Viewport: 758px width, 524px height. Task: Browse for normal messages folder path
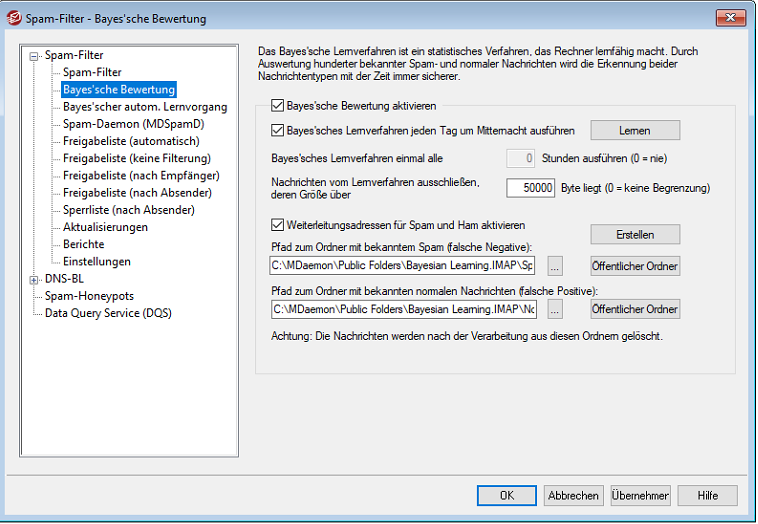[555, 309]
